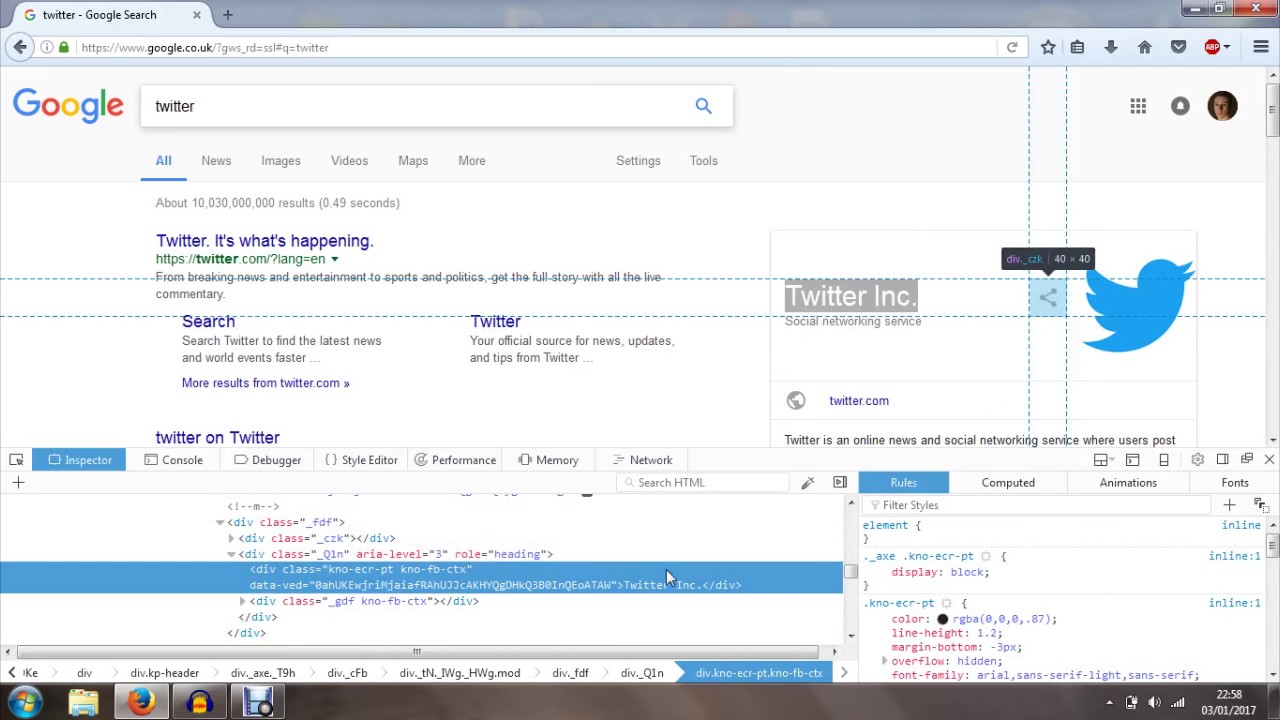Reload the page with the refresh icon
Viewport: 1280px width, 720px height.
[1012, 47]
